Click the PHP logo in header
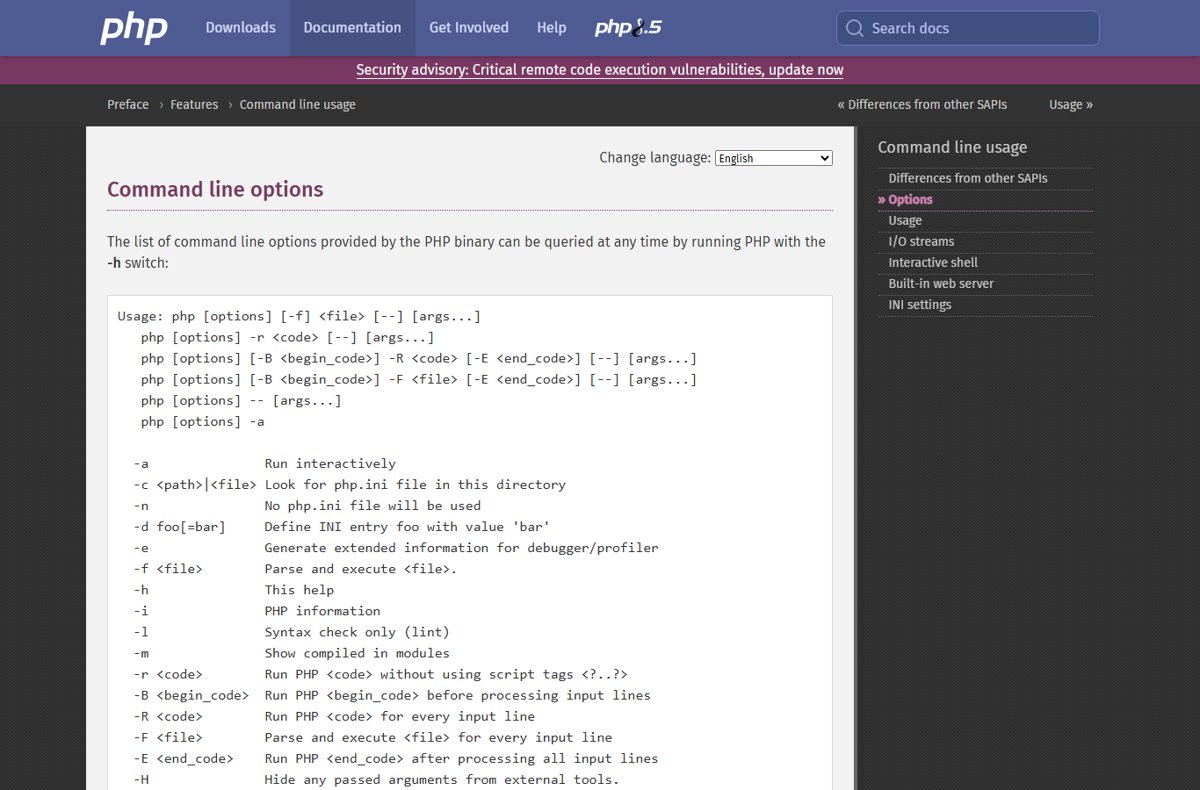This screenshot has width=1200, height=790. pyautogui.click(x=133, y=28)
